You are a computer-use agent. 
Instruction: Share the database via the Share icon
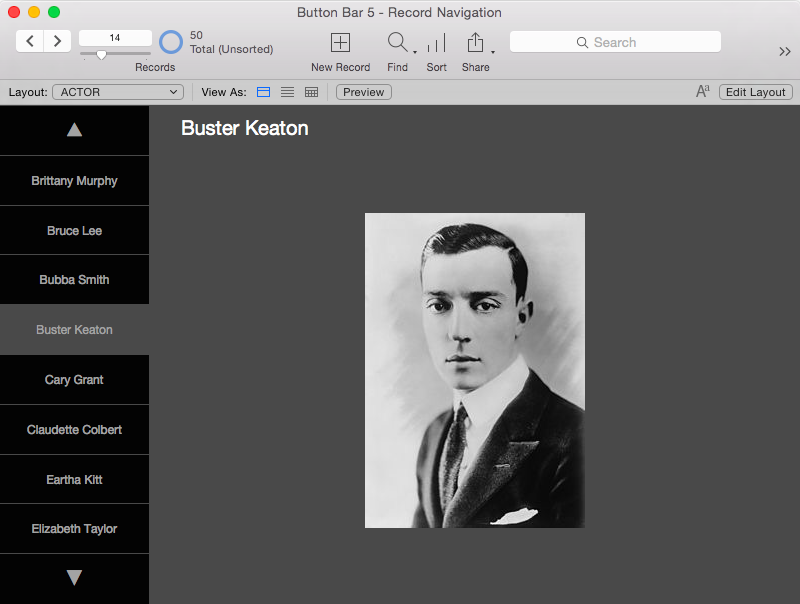coord(475,44)
